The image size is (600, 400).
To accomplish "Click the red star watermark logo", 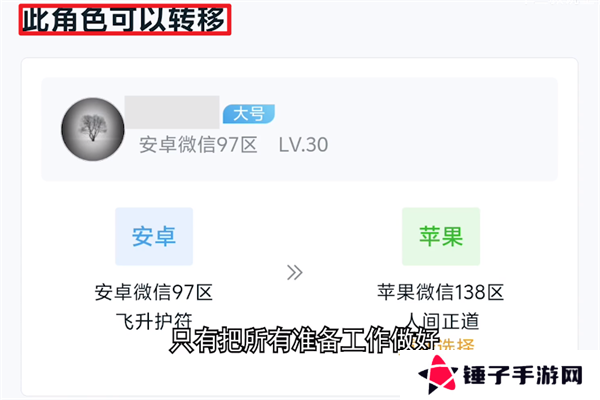I will coord(438,375).
